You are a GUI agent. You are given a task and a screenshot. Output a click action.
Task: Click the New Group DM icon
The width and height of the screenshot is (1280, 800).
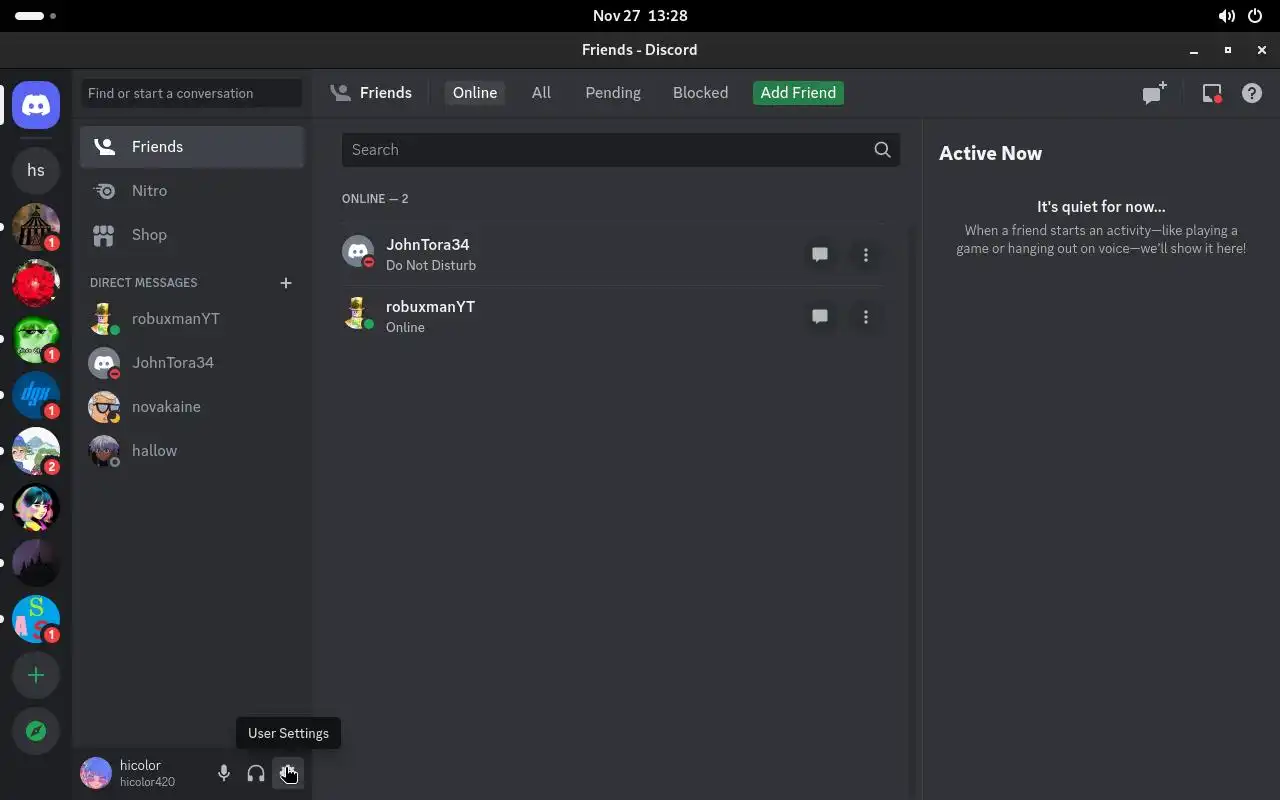pos(1155,93)
